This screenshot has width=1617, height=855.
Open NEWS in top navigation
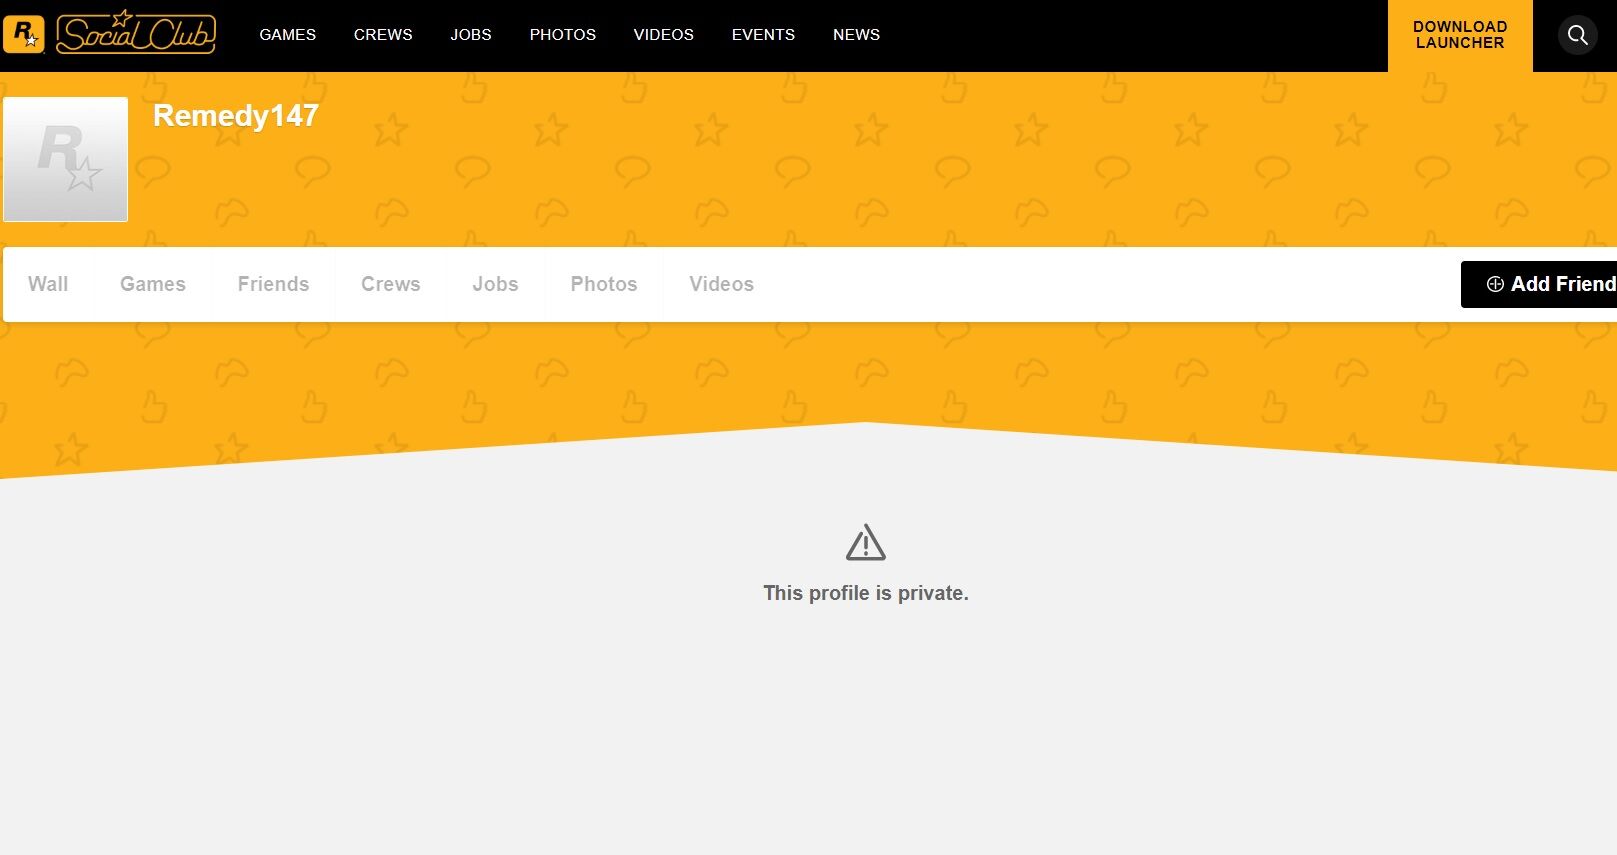point(857,35)
